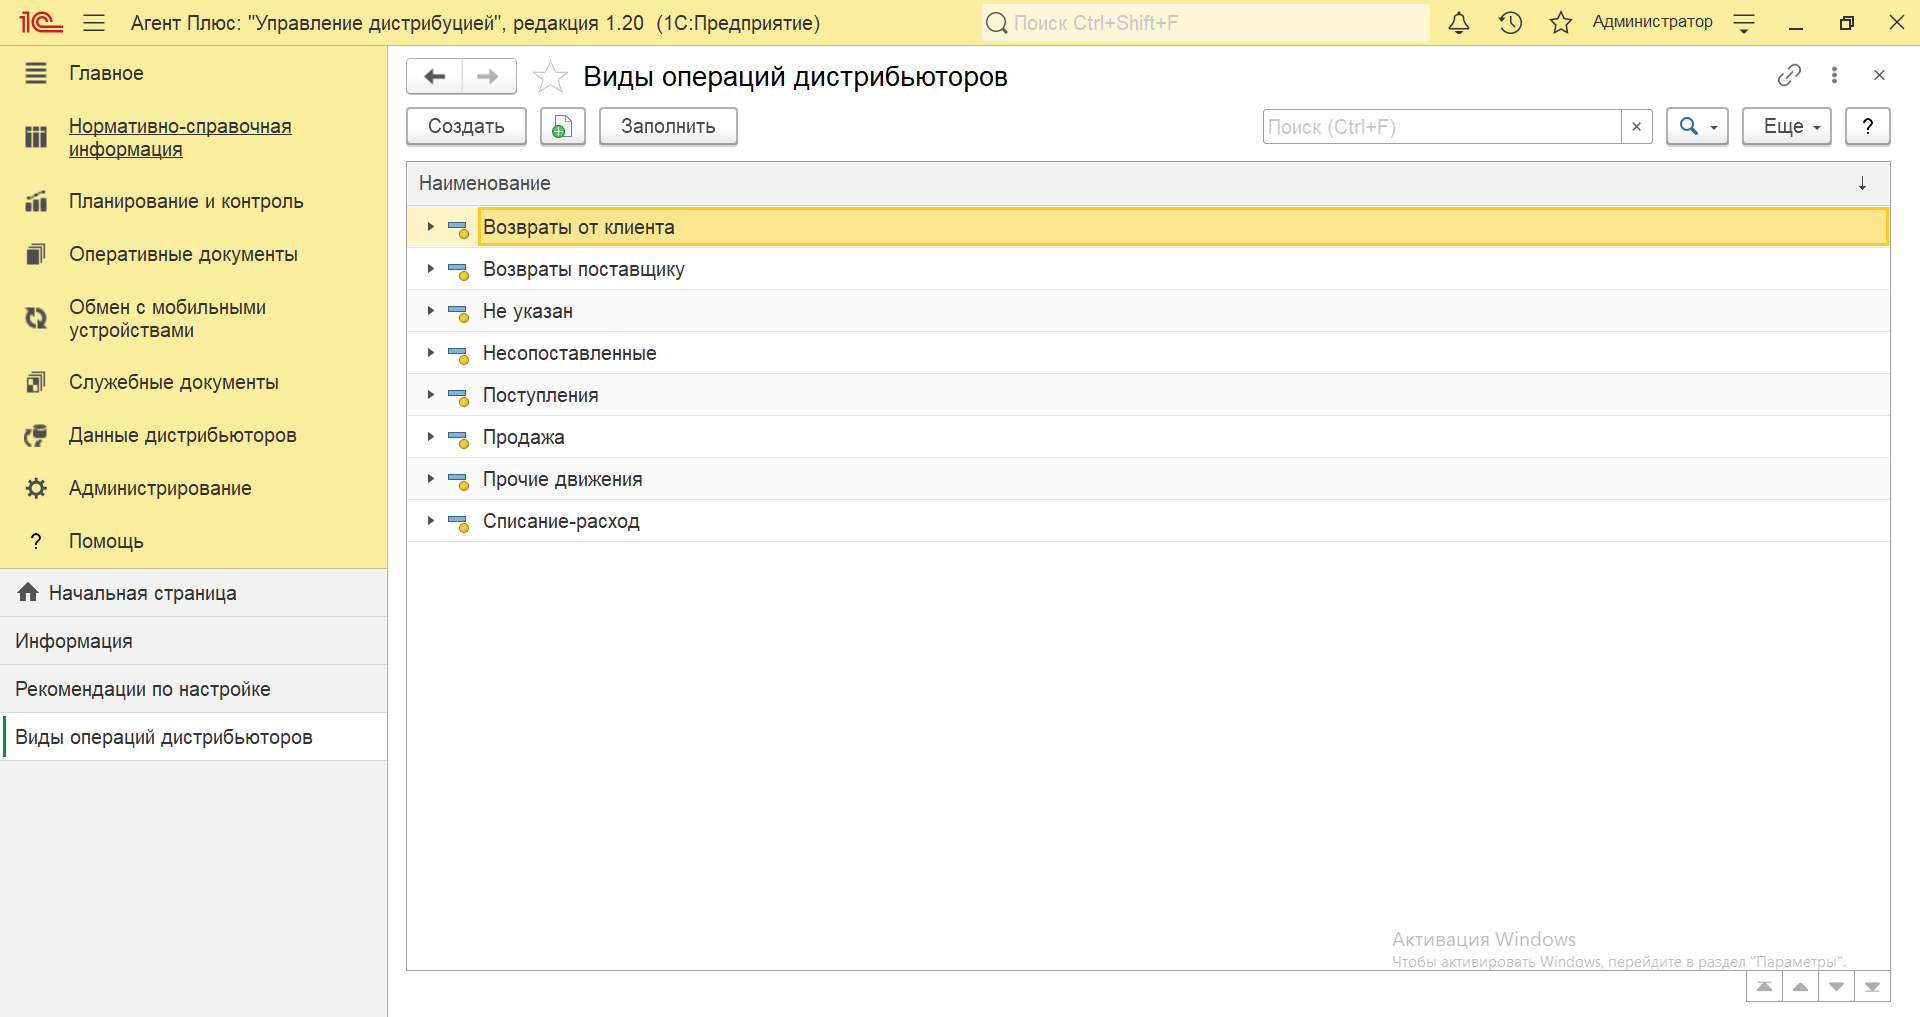Open service settings menu icon beside Администратор
The image size is (1920, 1017).
(1744, 22)
